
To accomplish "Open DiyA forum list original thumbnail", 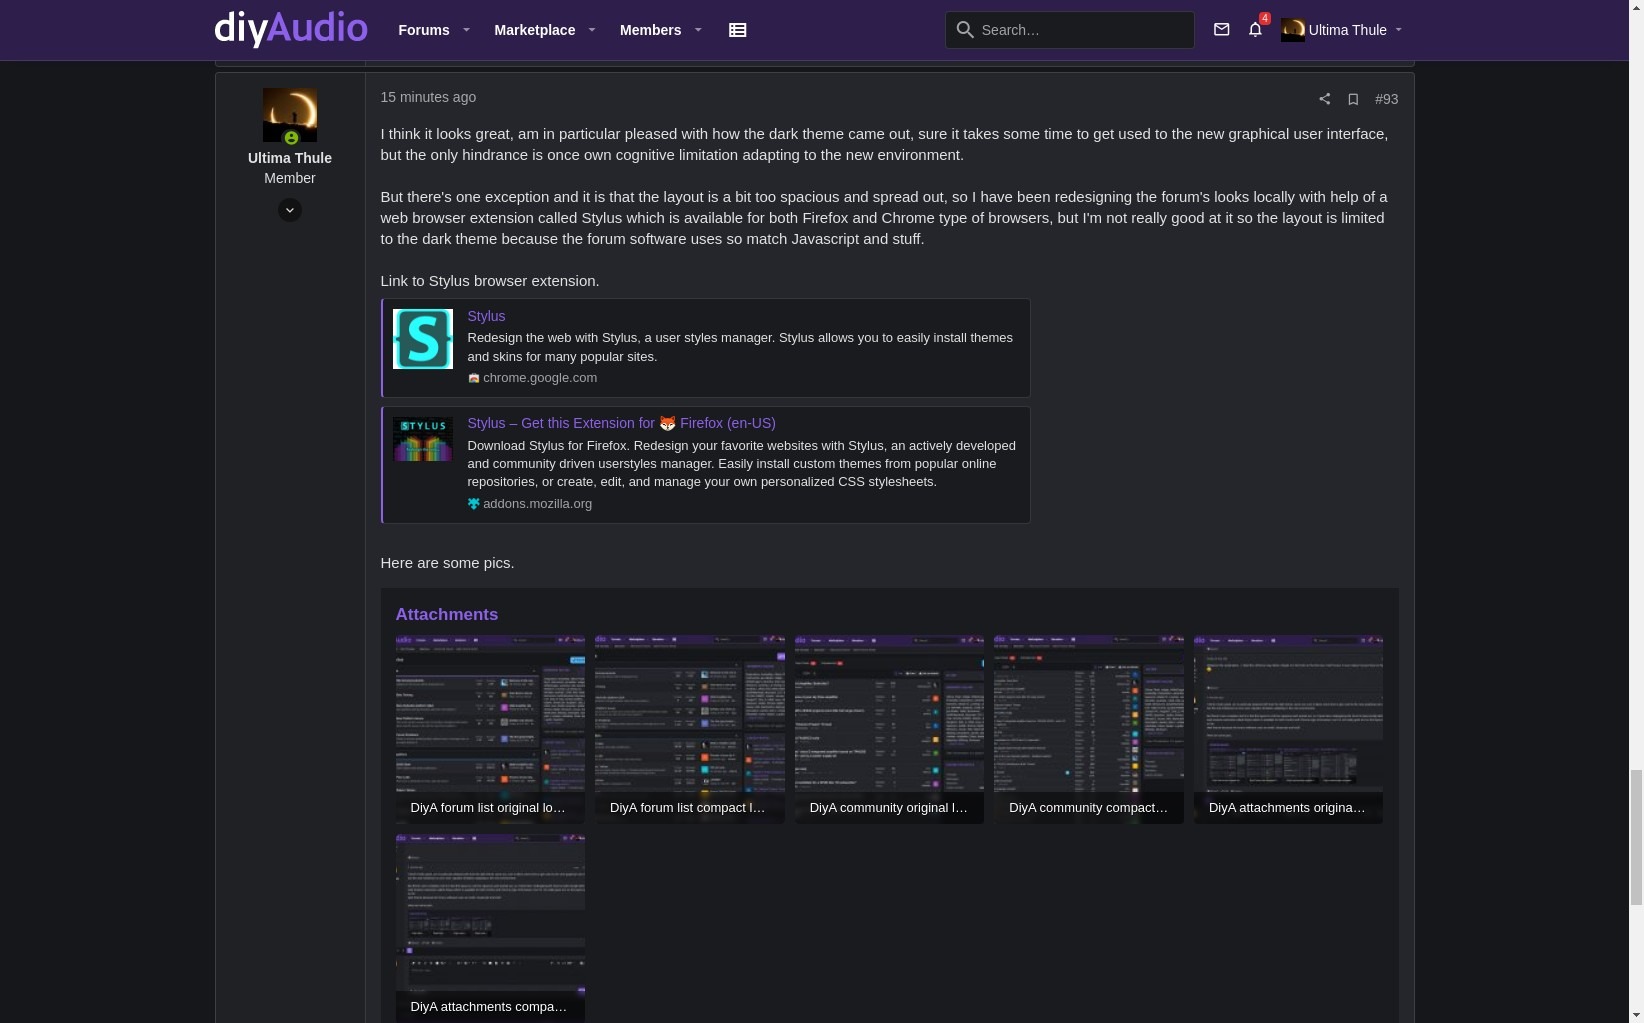I will [490, 729].
